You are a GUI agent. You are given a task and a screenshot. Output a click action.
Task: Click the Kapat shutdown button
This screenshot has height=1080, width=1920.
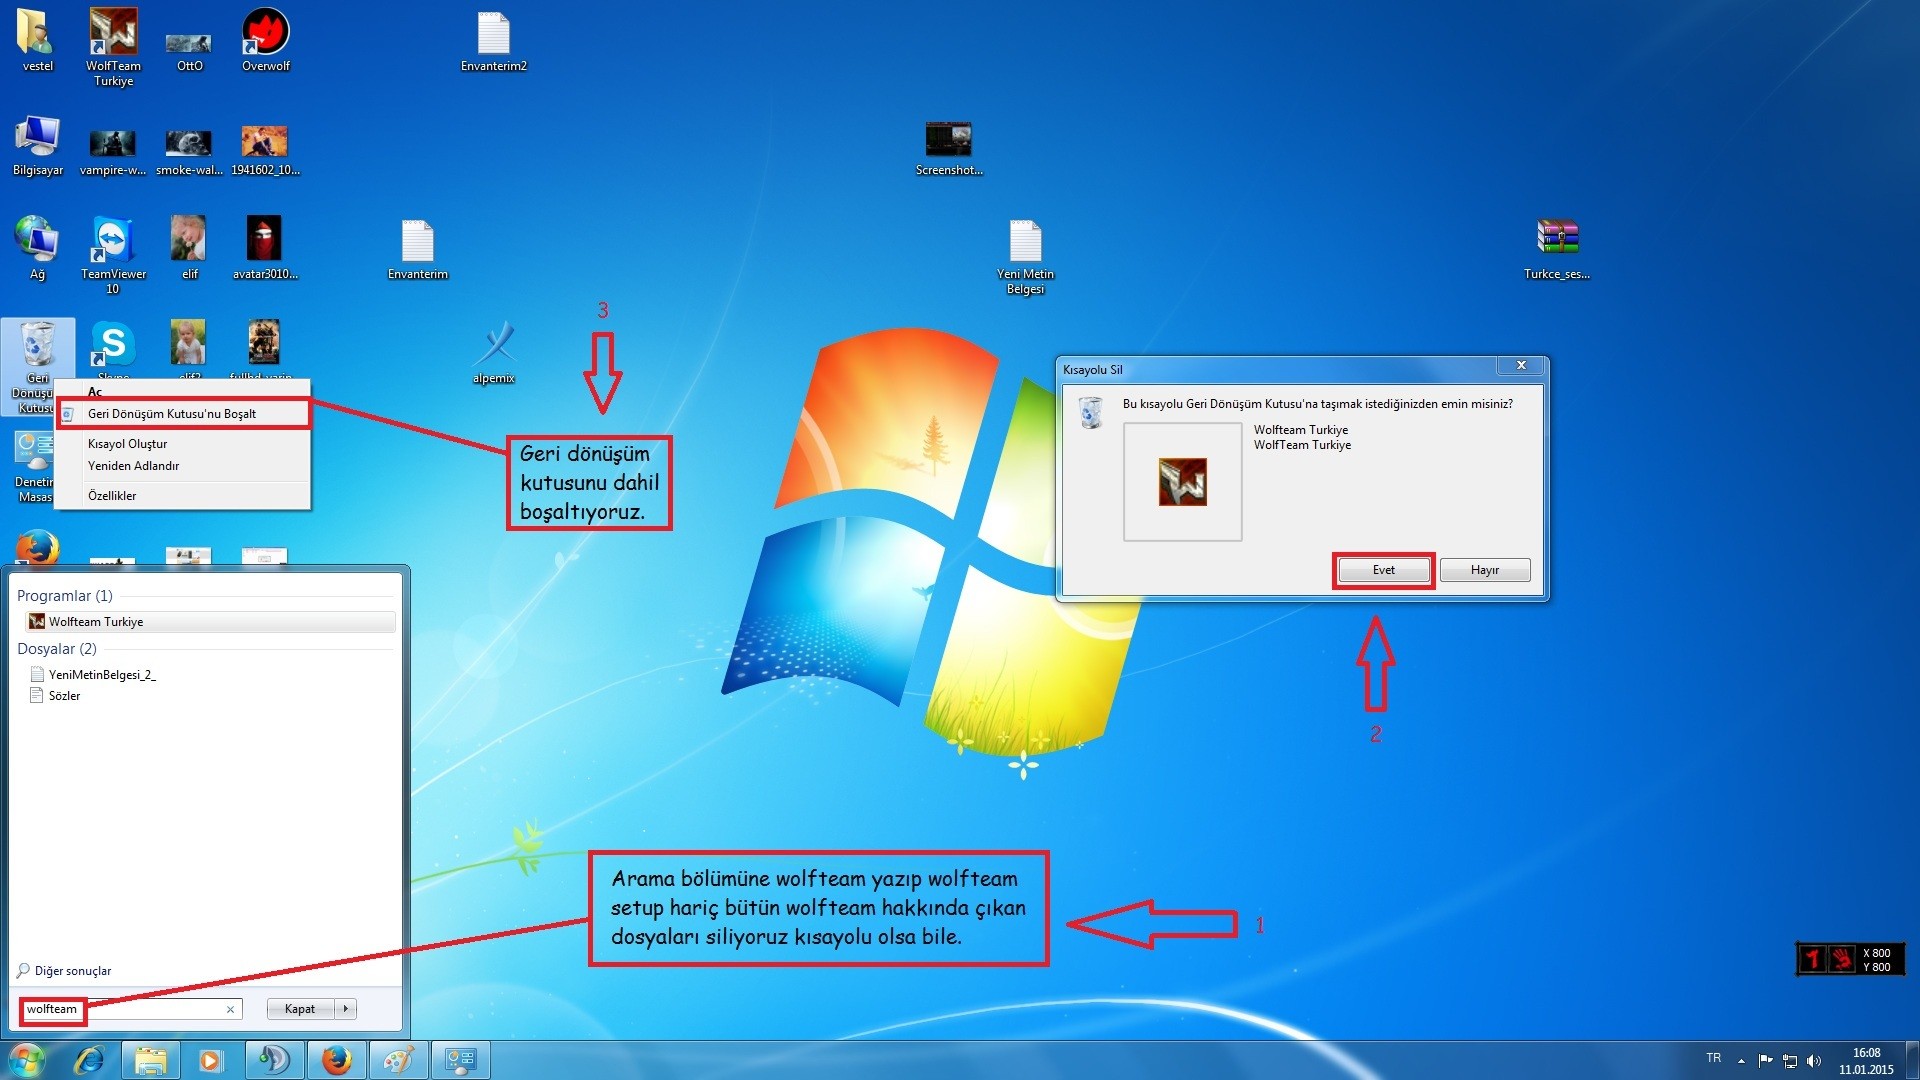pyautogui.click(x=300, y=1009)
